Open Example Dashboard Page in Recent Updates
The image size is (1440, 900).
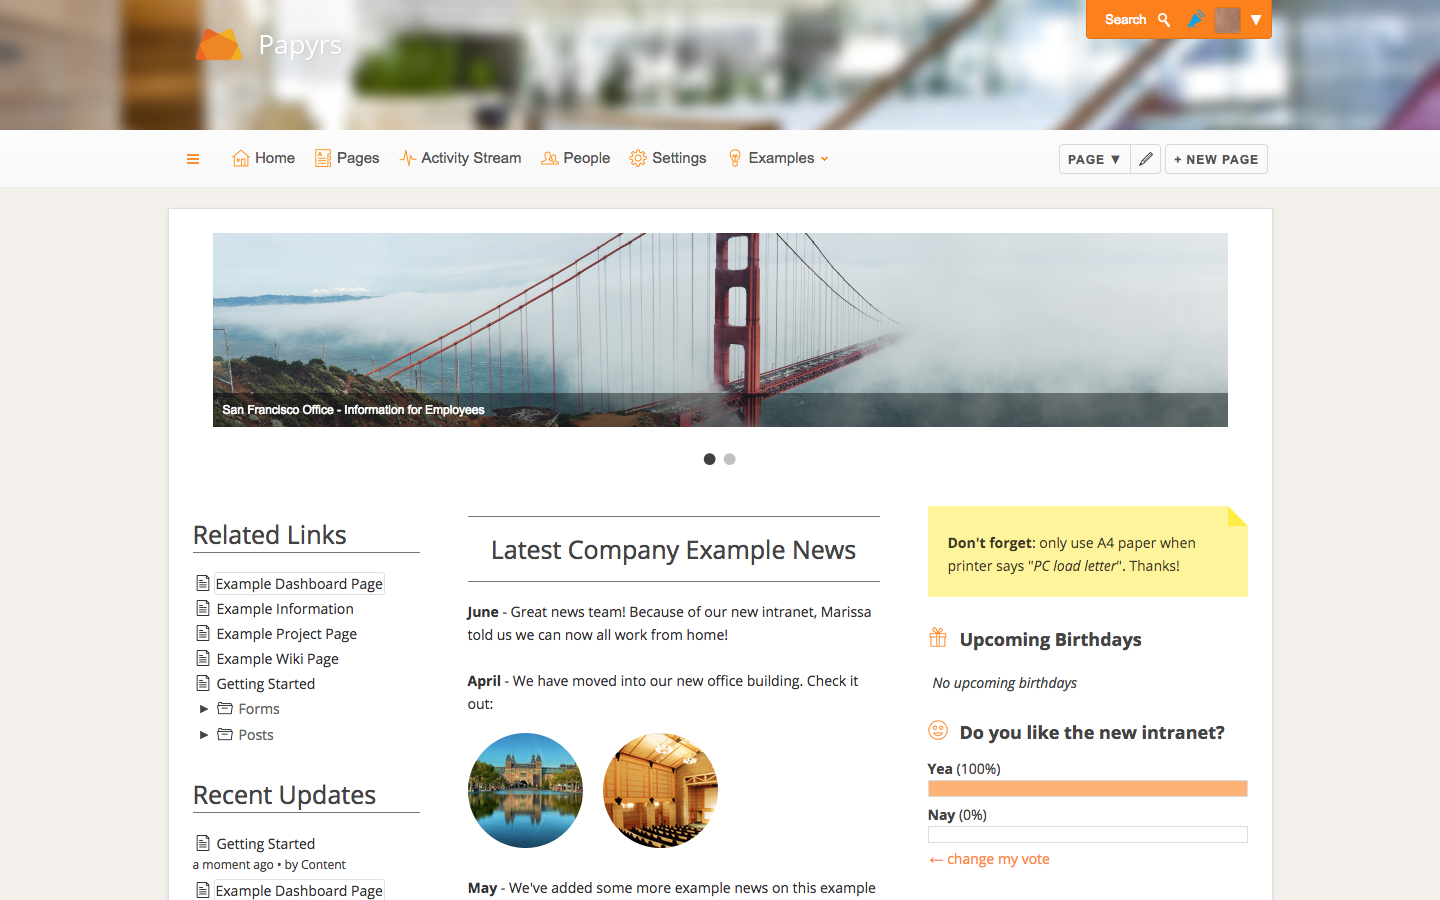pos(299,891)
